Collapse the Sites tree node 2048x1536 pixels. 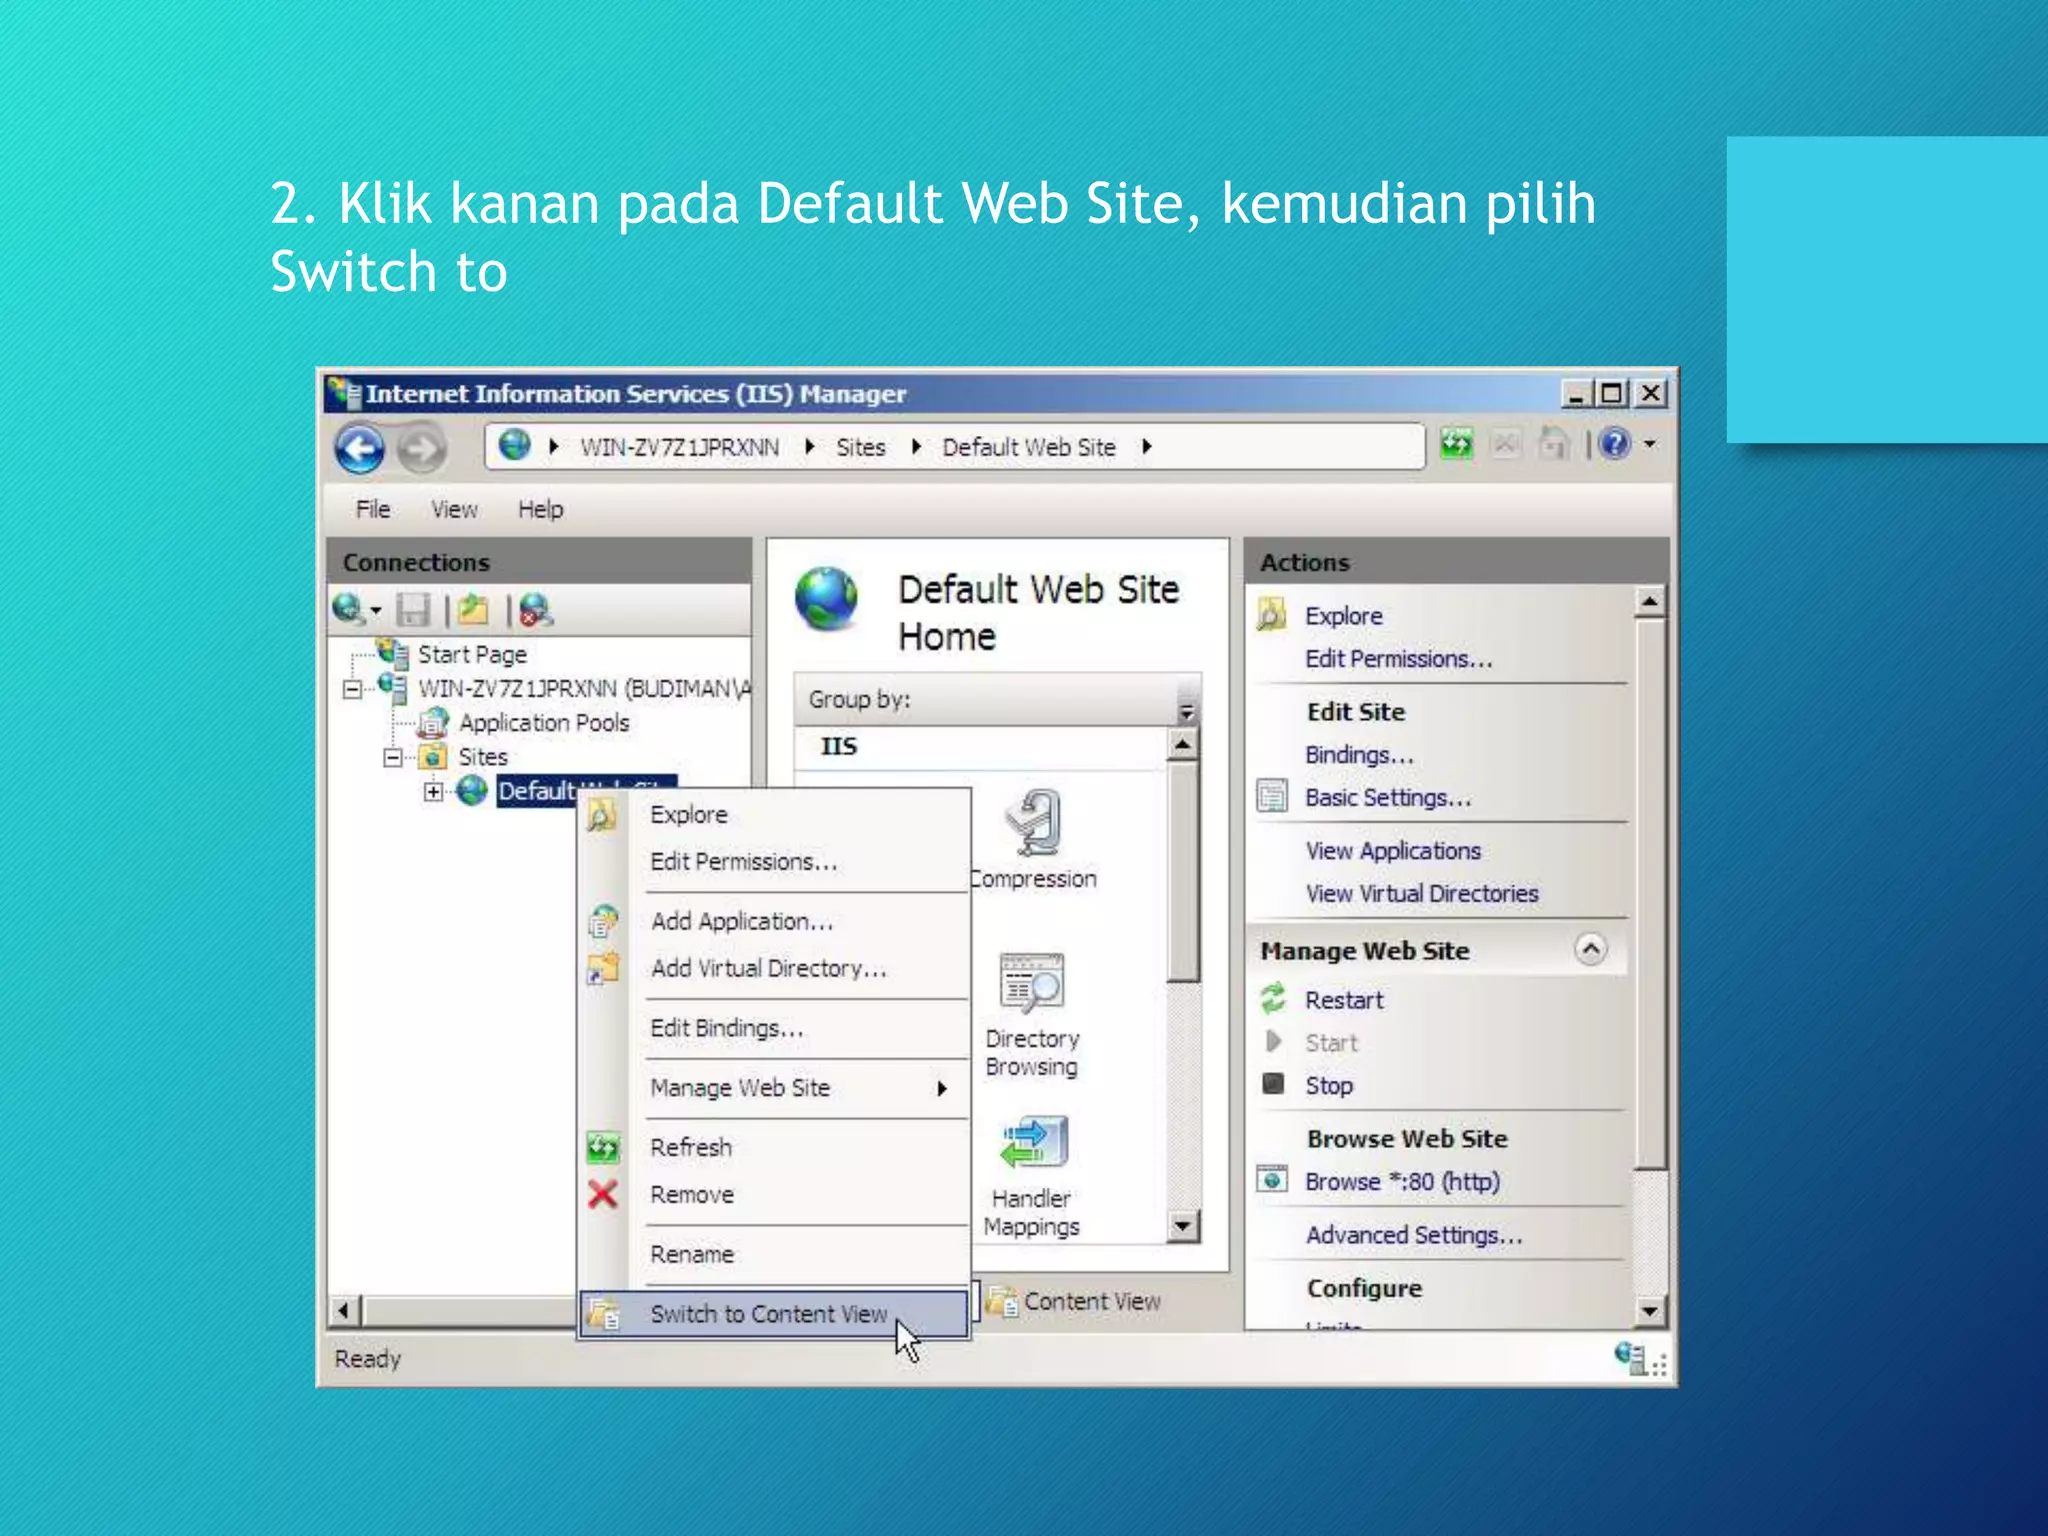[x=393, y=757]
